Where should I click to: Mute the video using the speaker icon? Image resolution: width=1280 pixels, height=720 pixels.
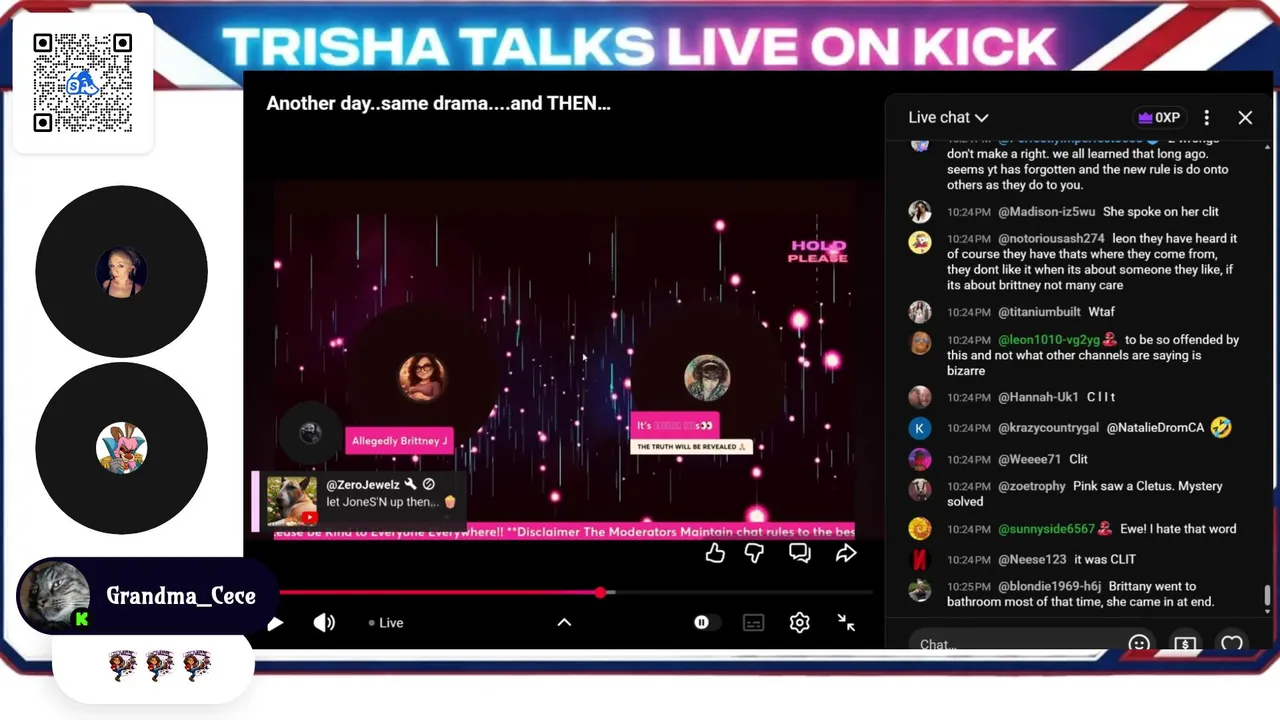click(x=324, y=623)
